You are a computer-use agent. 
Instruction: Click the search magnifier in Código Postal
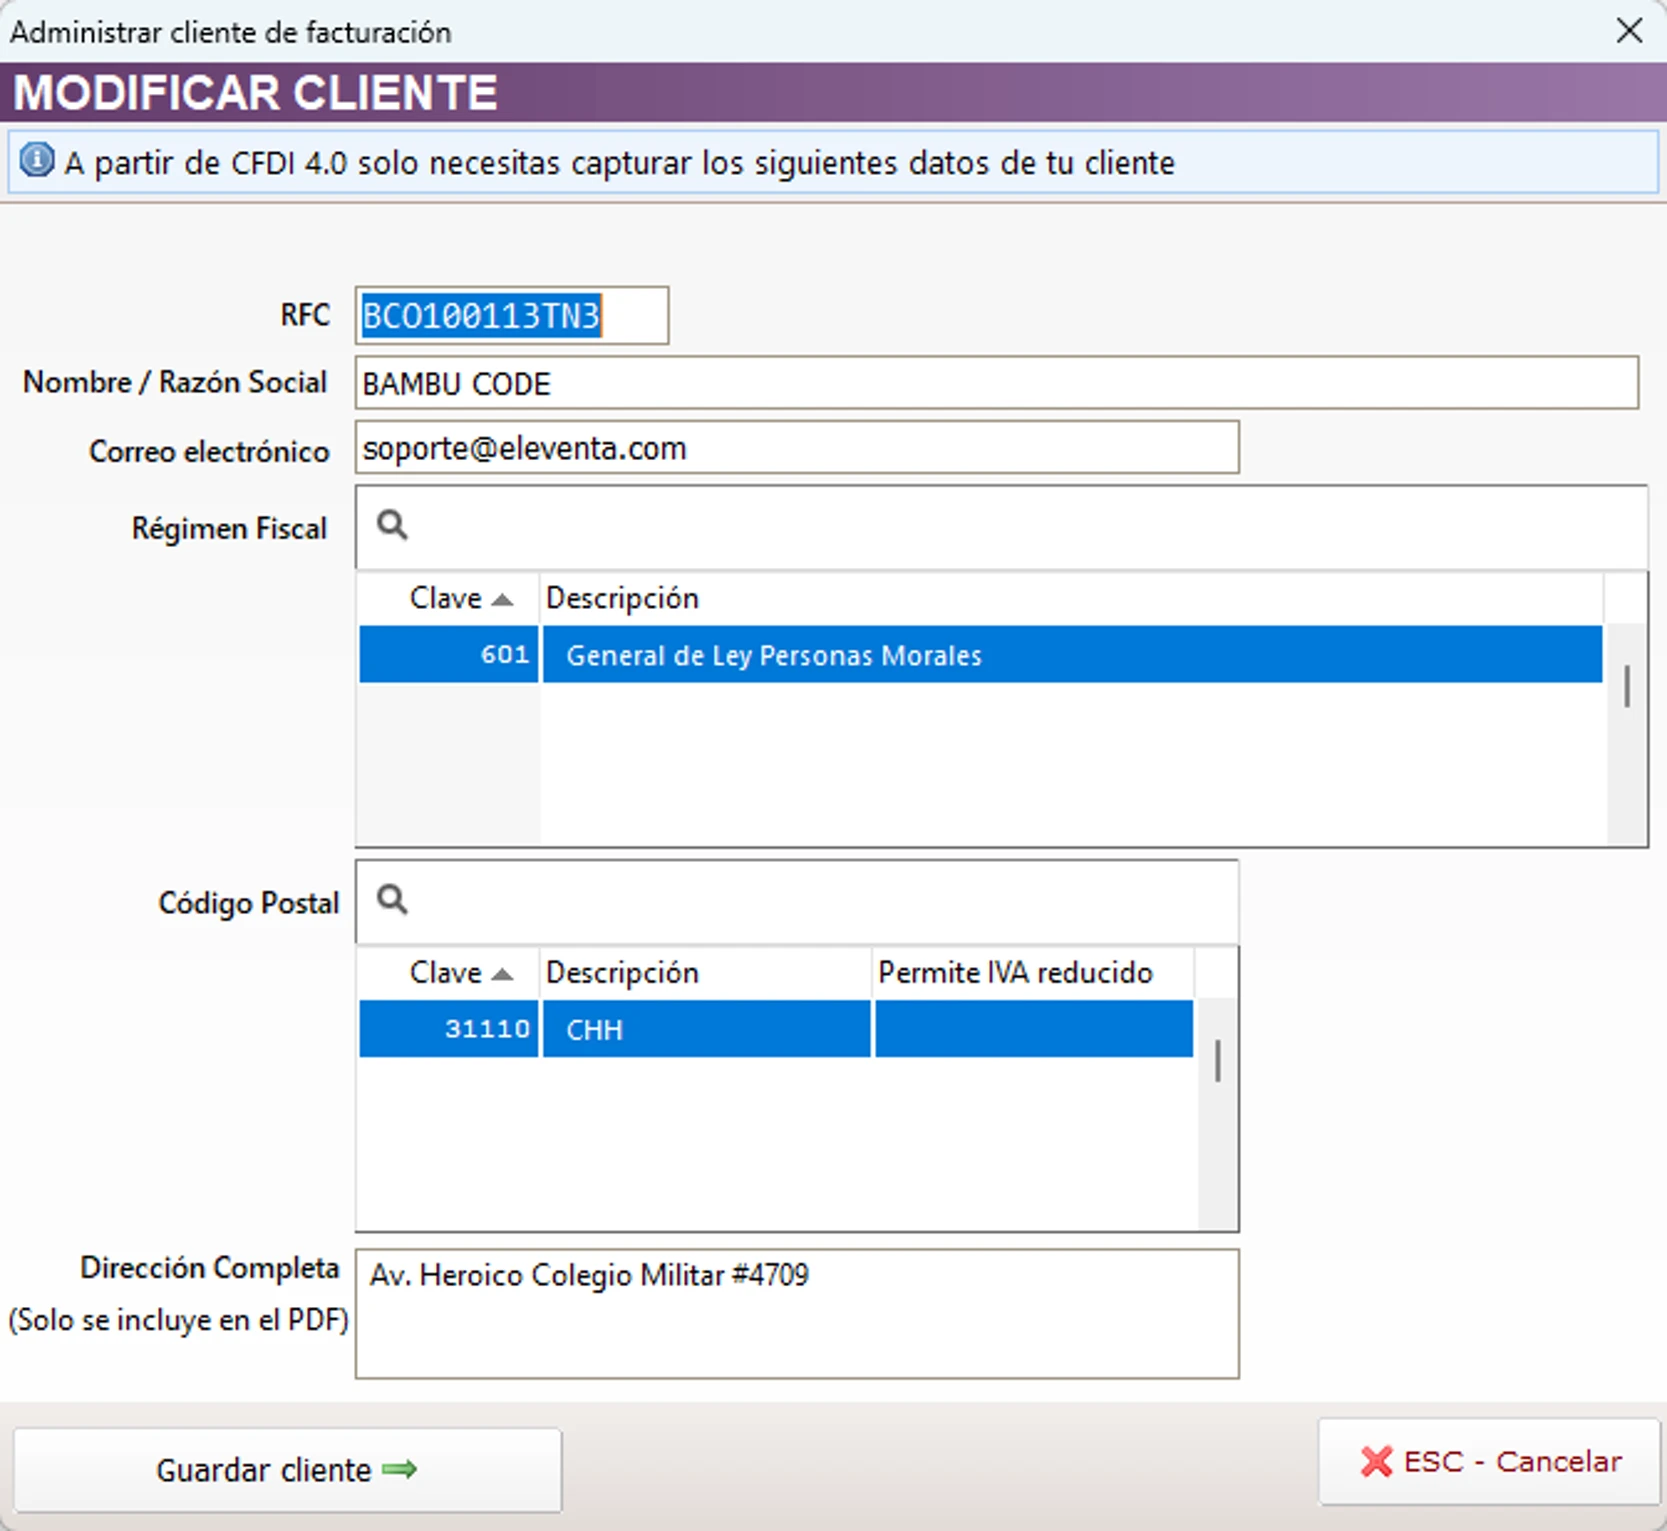(391, 900)
